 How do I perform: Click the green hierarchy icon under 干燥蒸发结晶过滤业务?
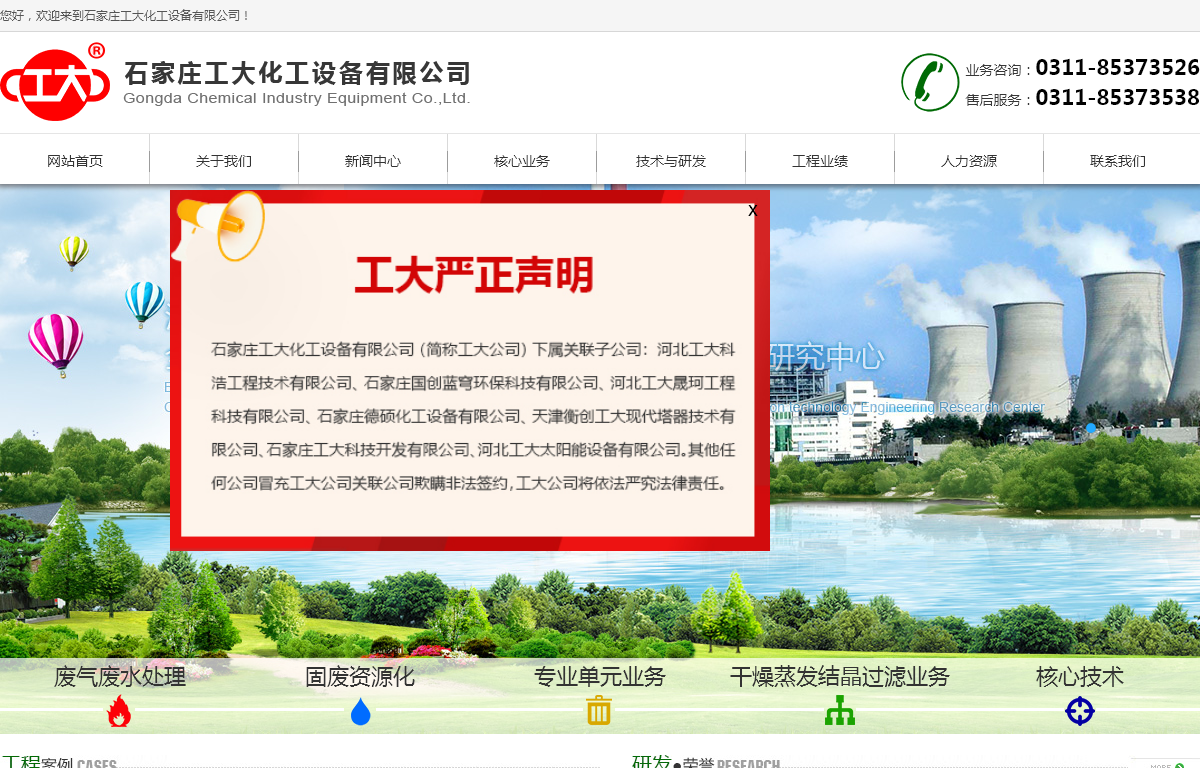click(840, 710)
